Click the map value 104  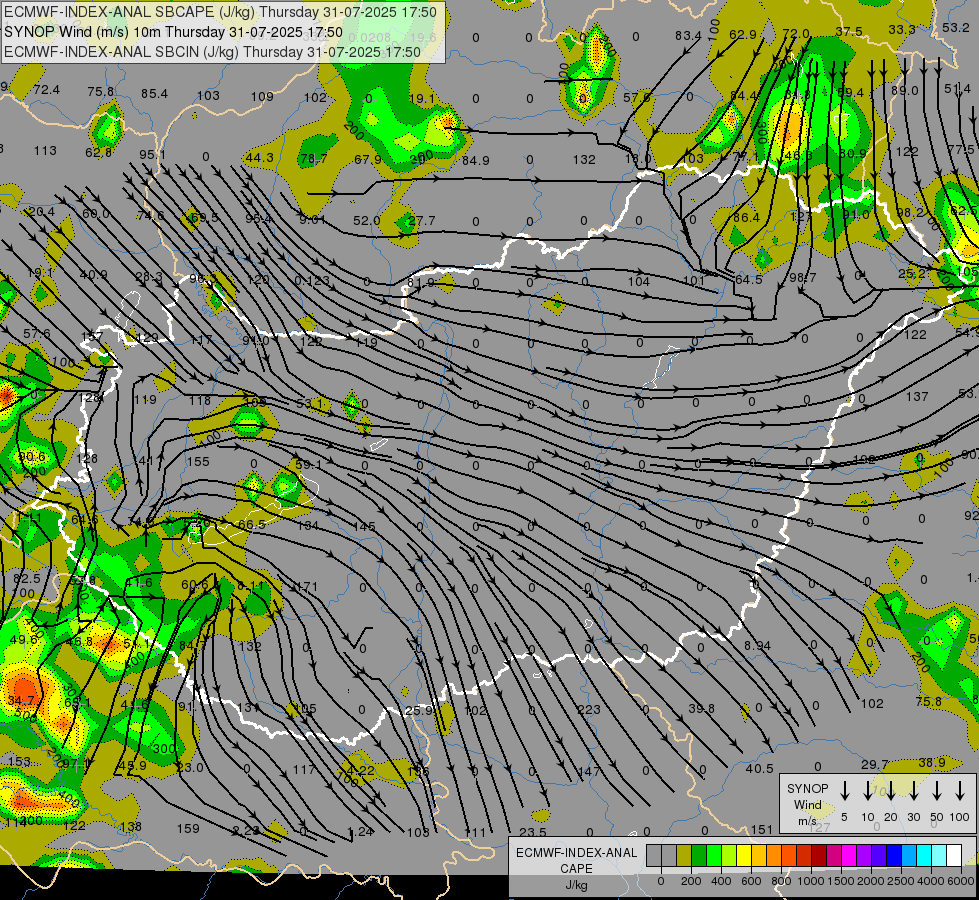tap(639, 281)
